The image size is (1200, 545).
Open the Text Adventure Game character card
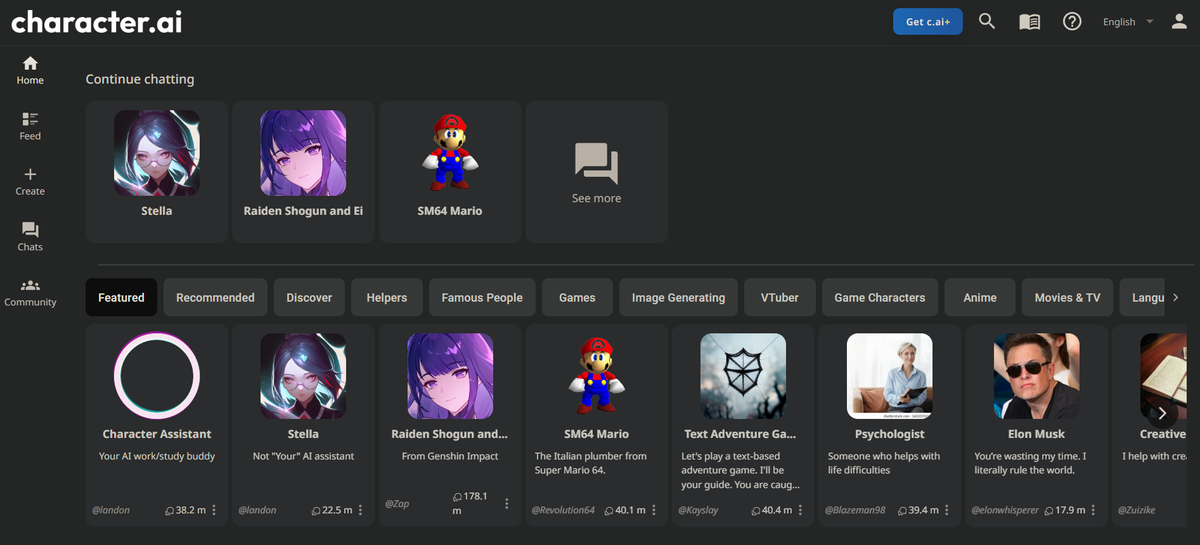coord(743,420)
